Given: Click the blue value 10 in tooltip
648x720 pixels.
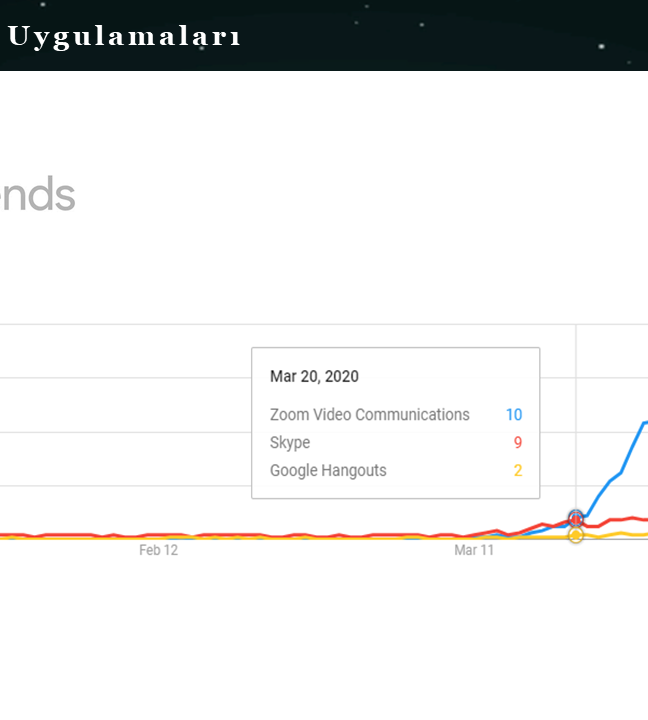Looking at the screenshot, I should (x=514, y=415).
